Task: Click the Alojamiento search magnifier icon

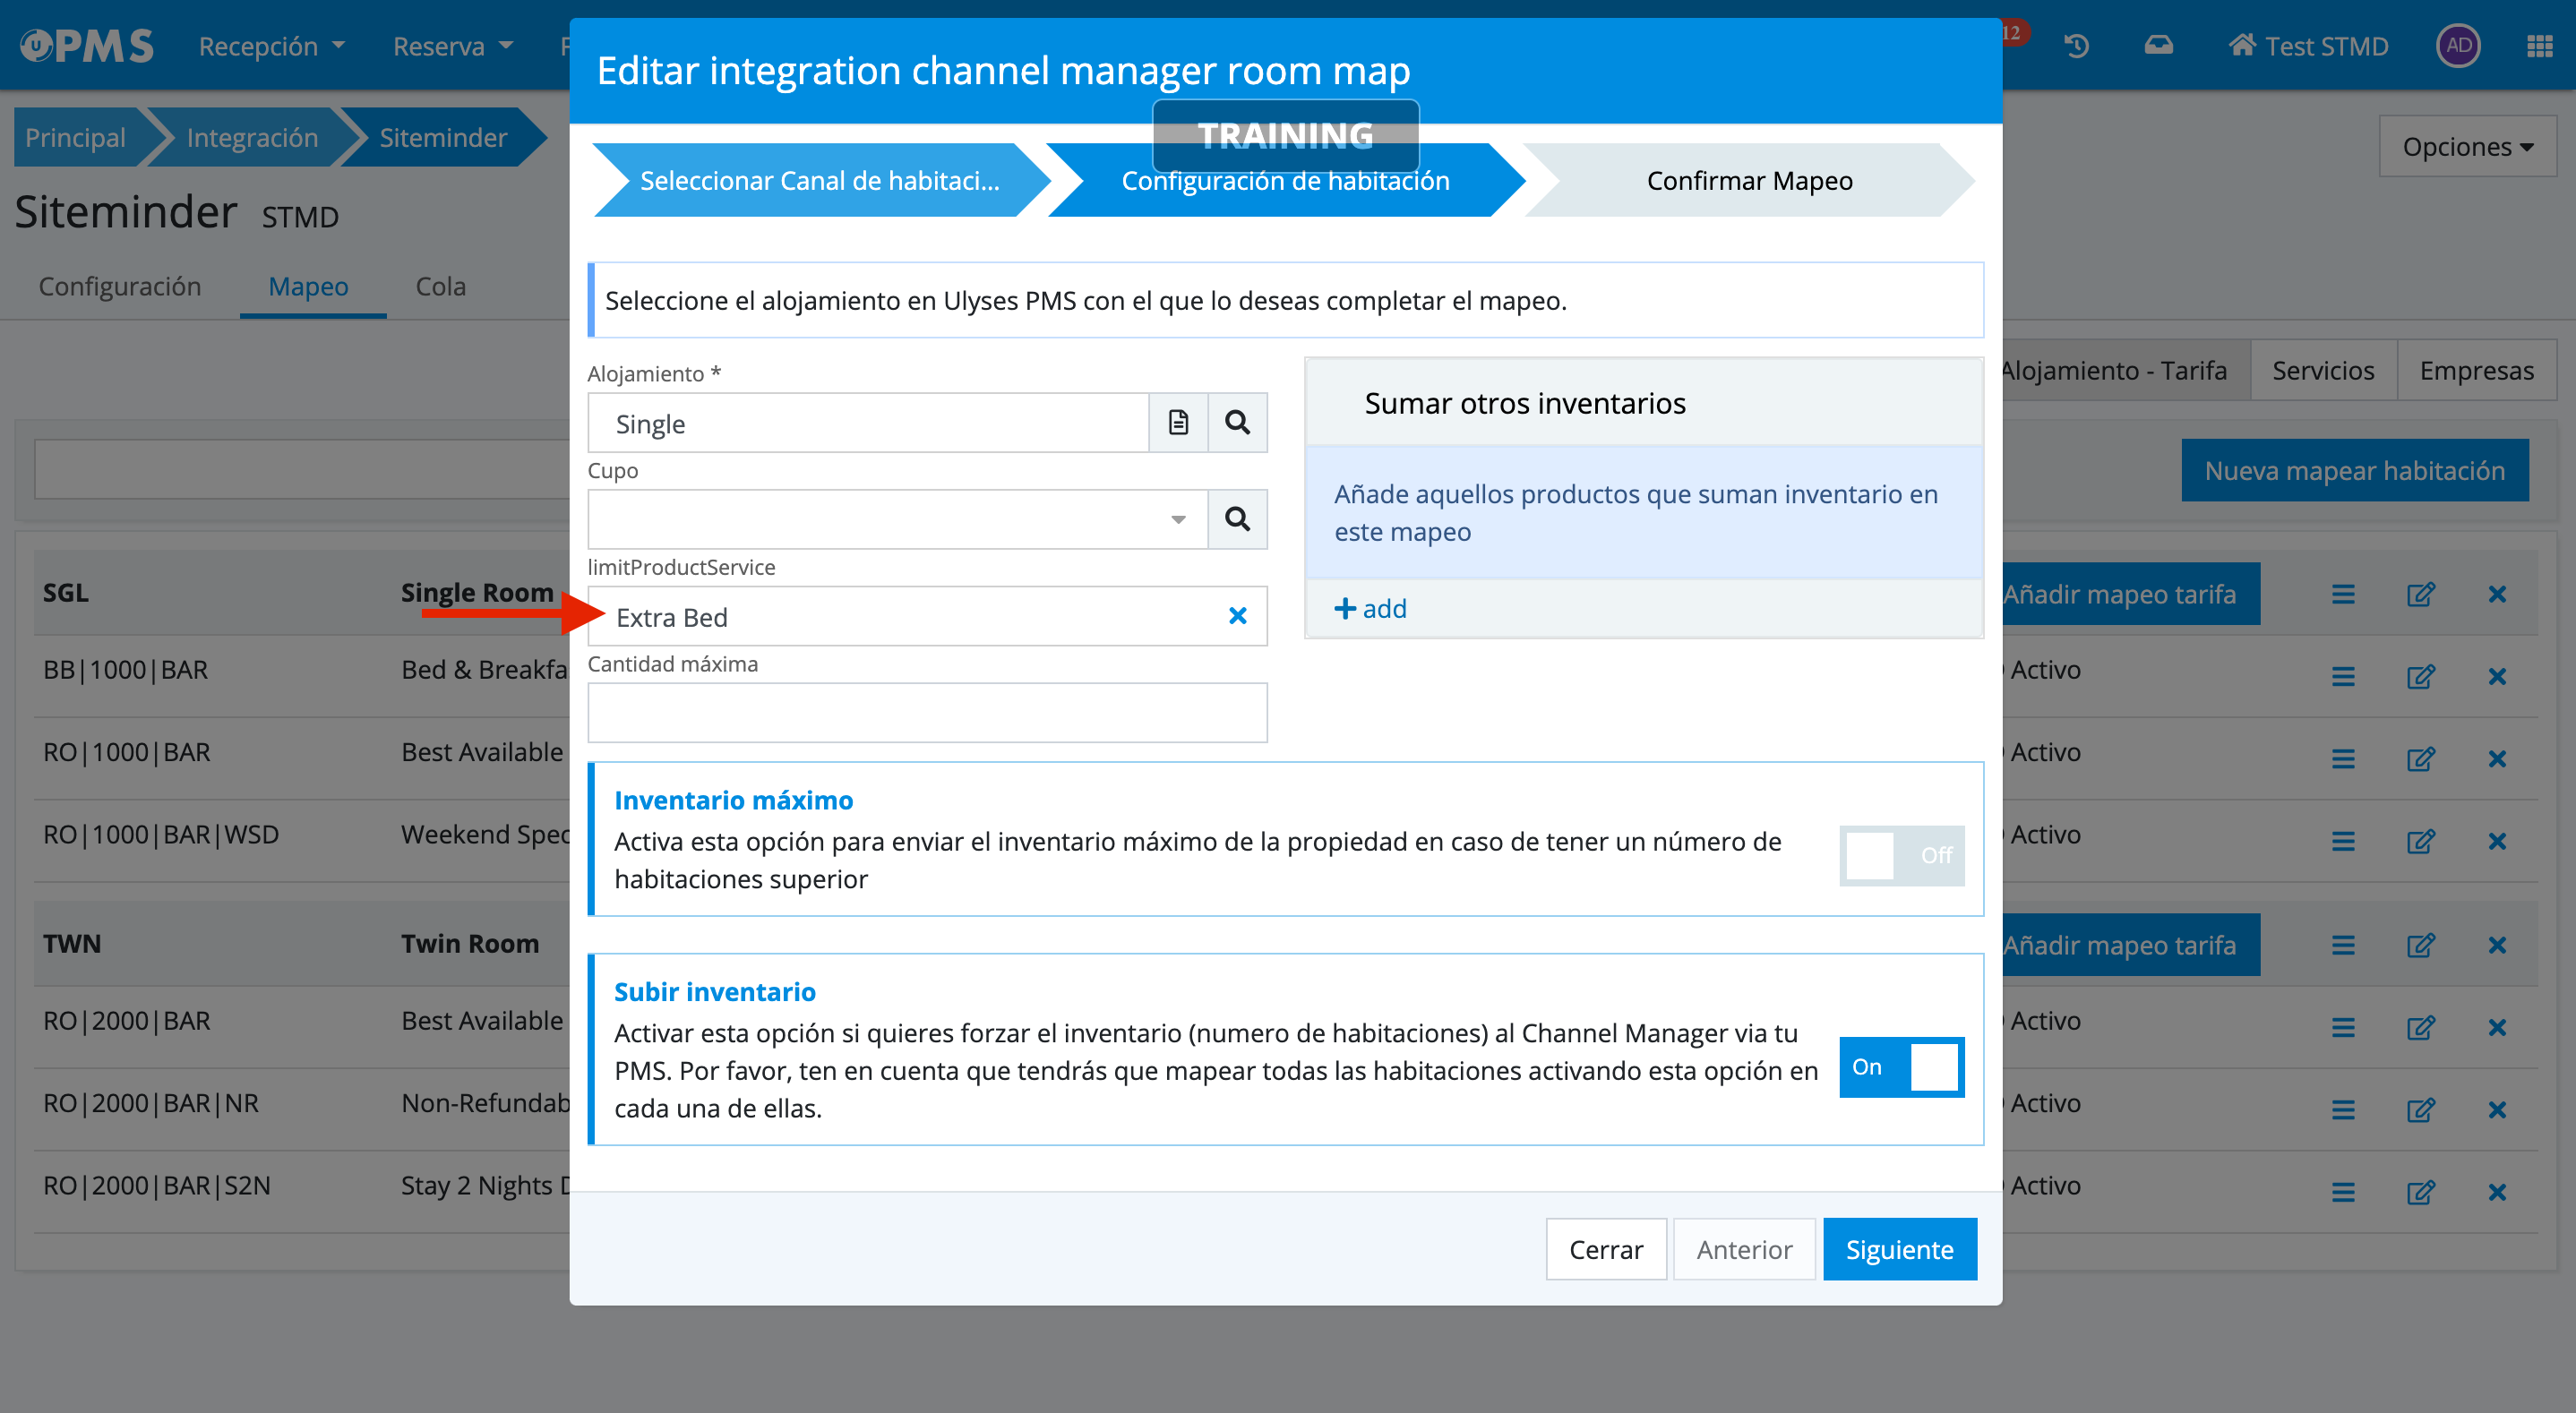Action: [x=1237, y=422]
